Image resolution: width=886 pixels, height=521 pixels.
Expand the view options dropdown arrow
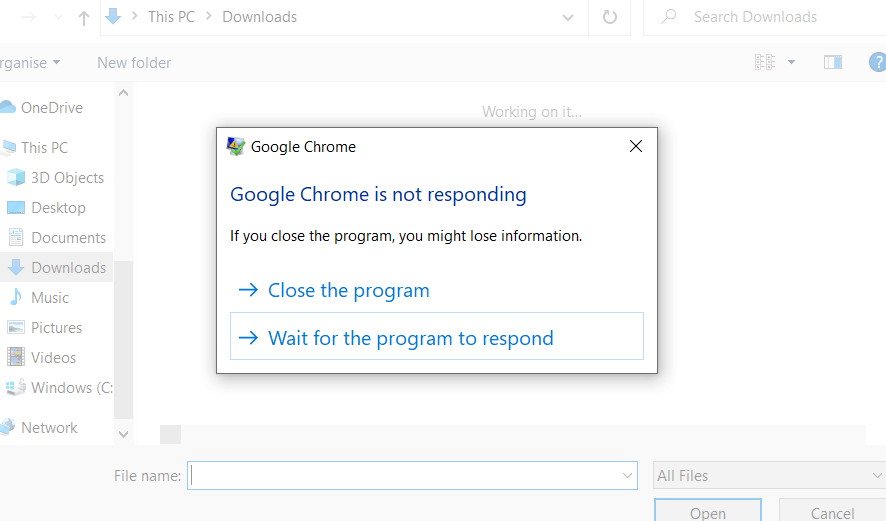click(x=791, y=62)
